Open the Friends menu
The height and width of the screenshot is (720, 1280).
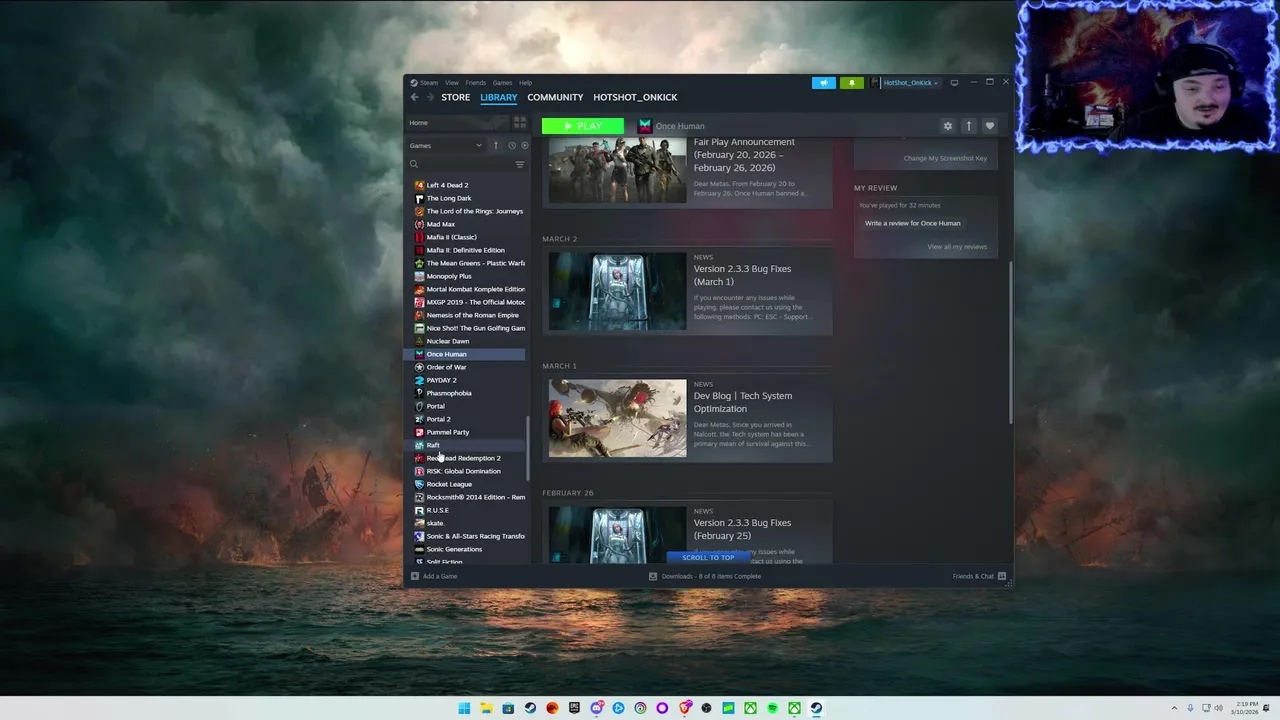coord(475,83)
